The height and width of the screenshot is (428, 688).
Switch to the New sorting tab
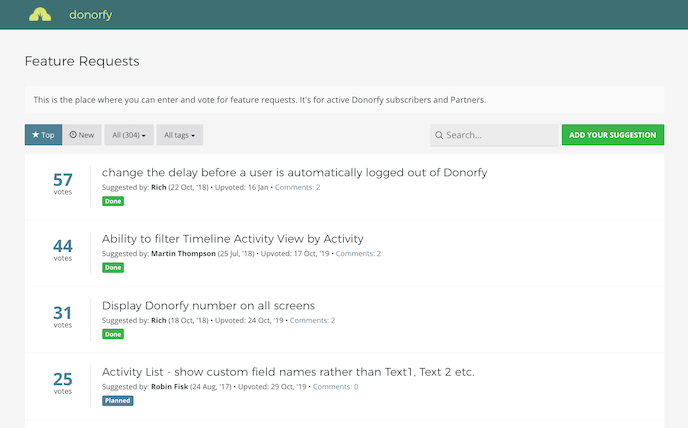[x=82, y=135]
